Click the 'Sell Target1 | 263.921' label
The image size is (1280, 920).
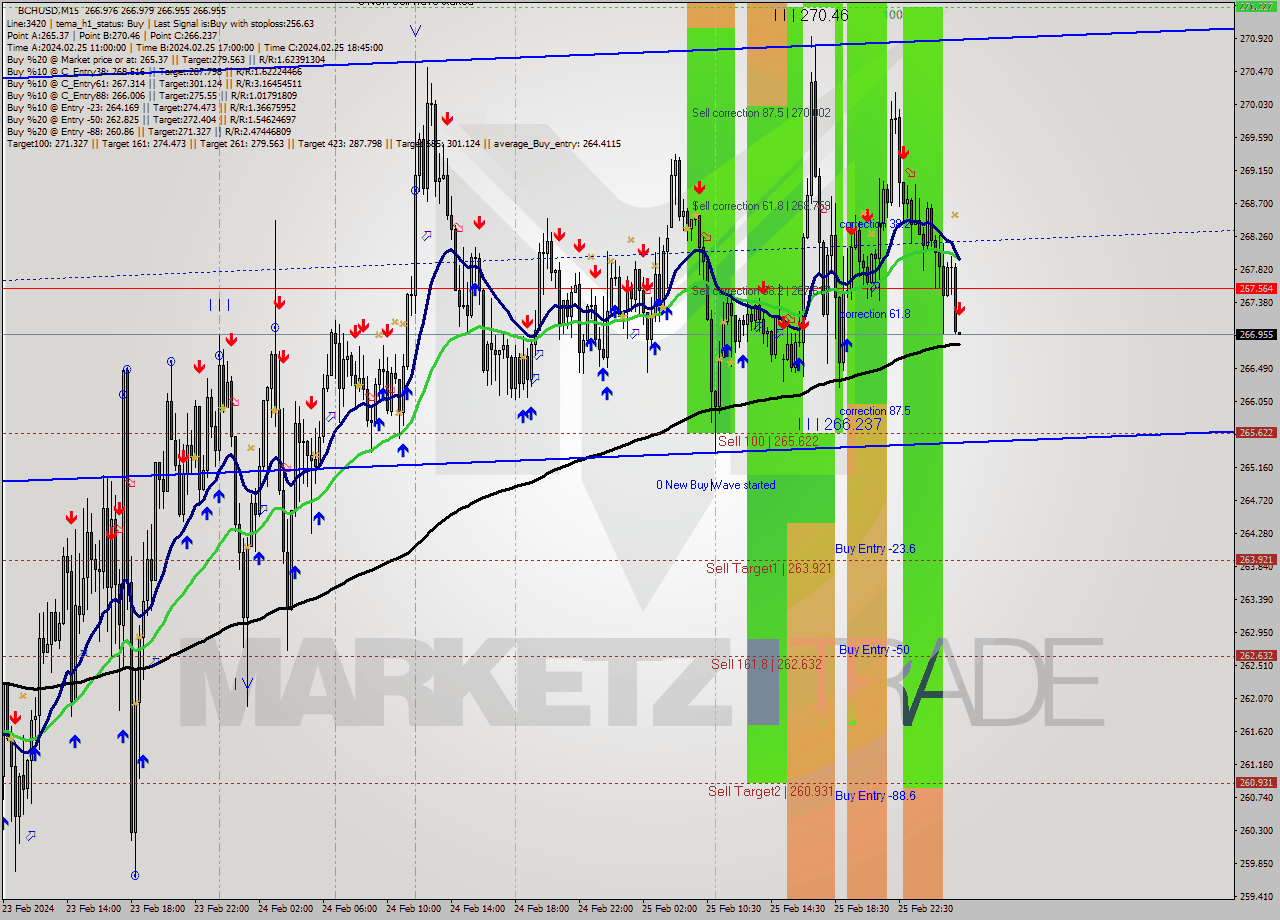tap(768, 568)
